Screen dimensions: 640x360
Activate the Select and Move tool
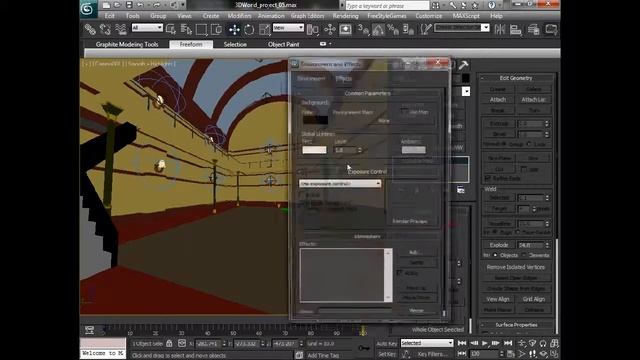(234, 29)
